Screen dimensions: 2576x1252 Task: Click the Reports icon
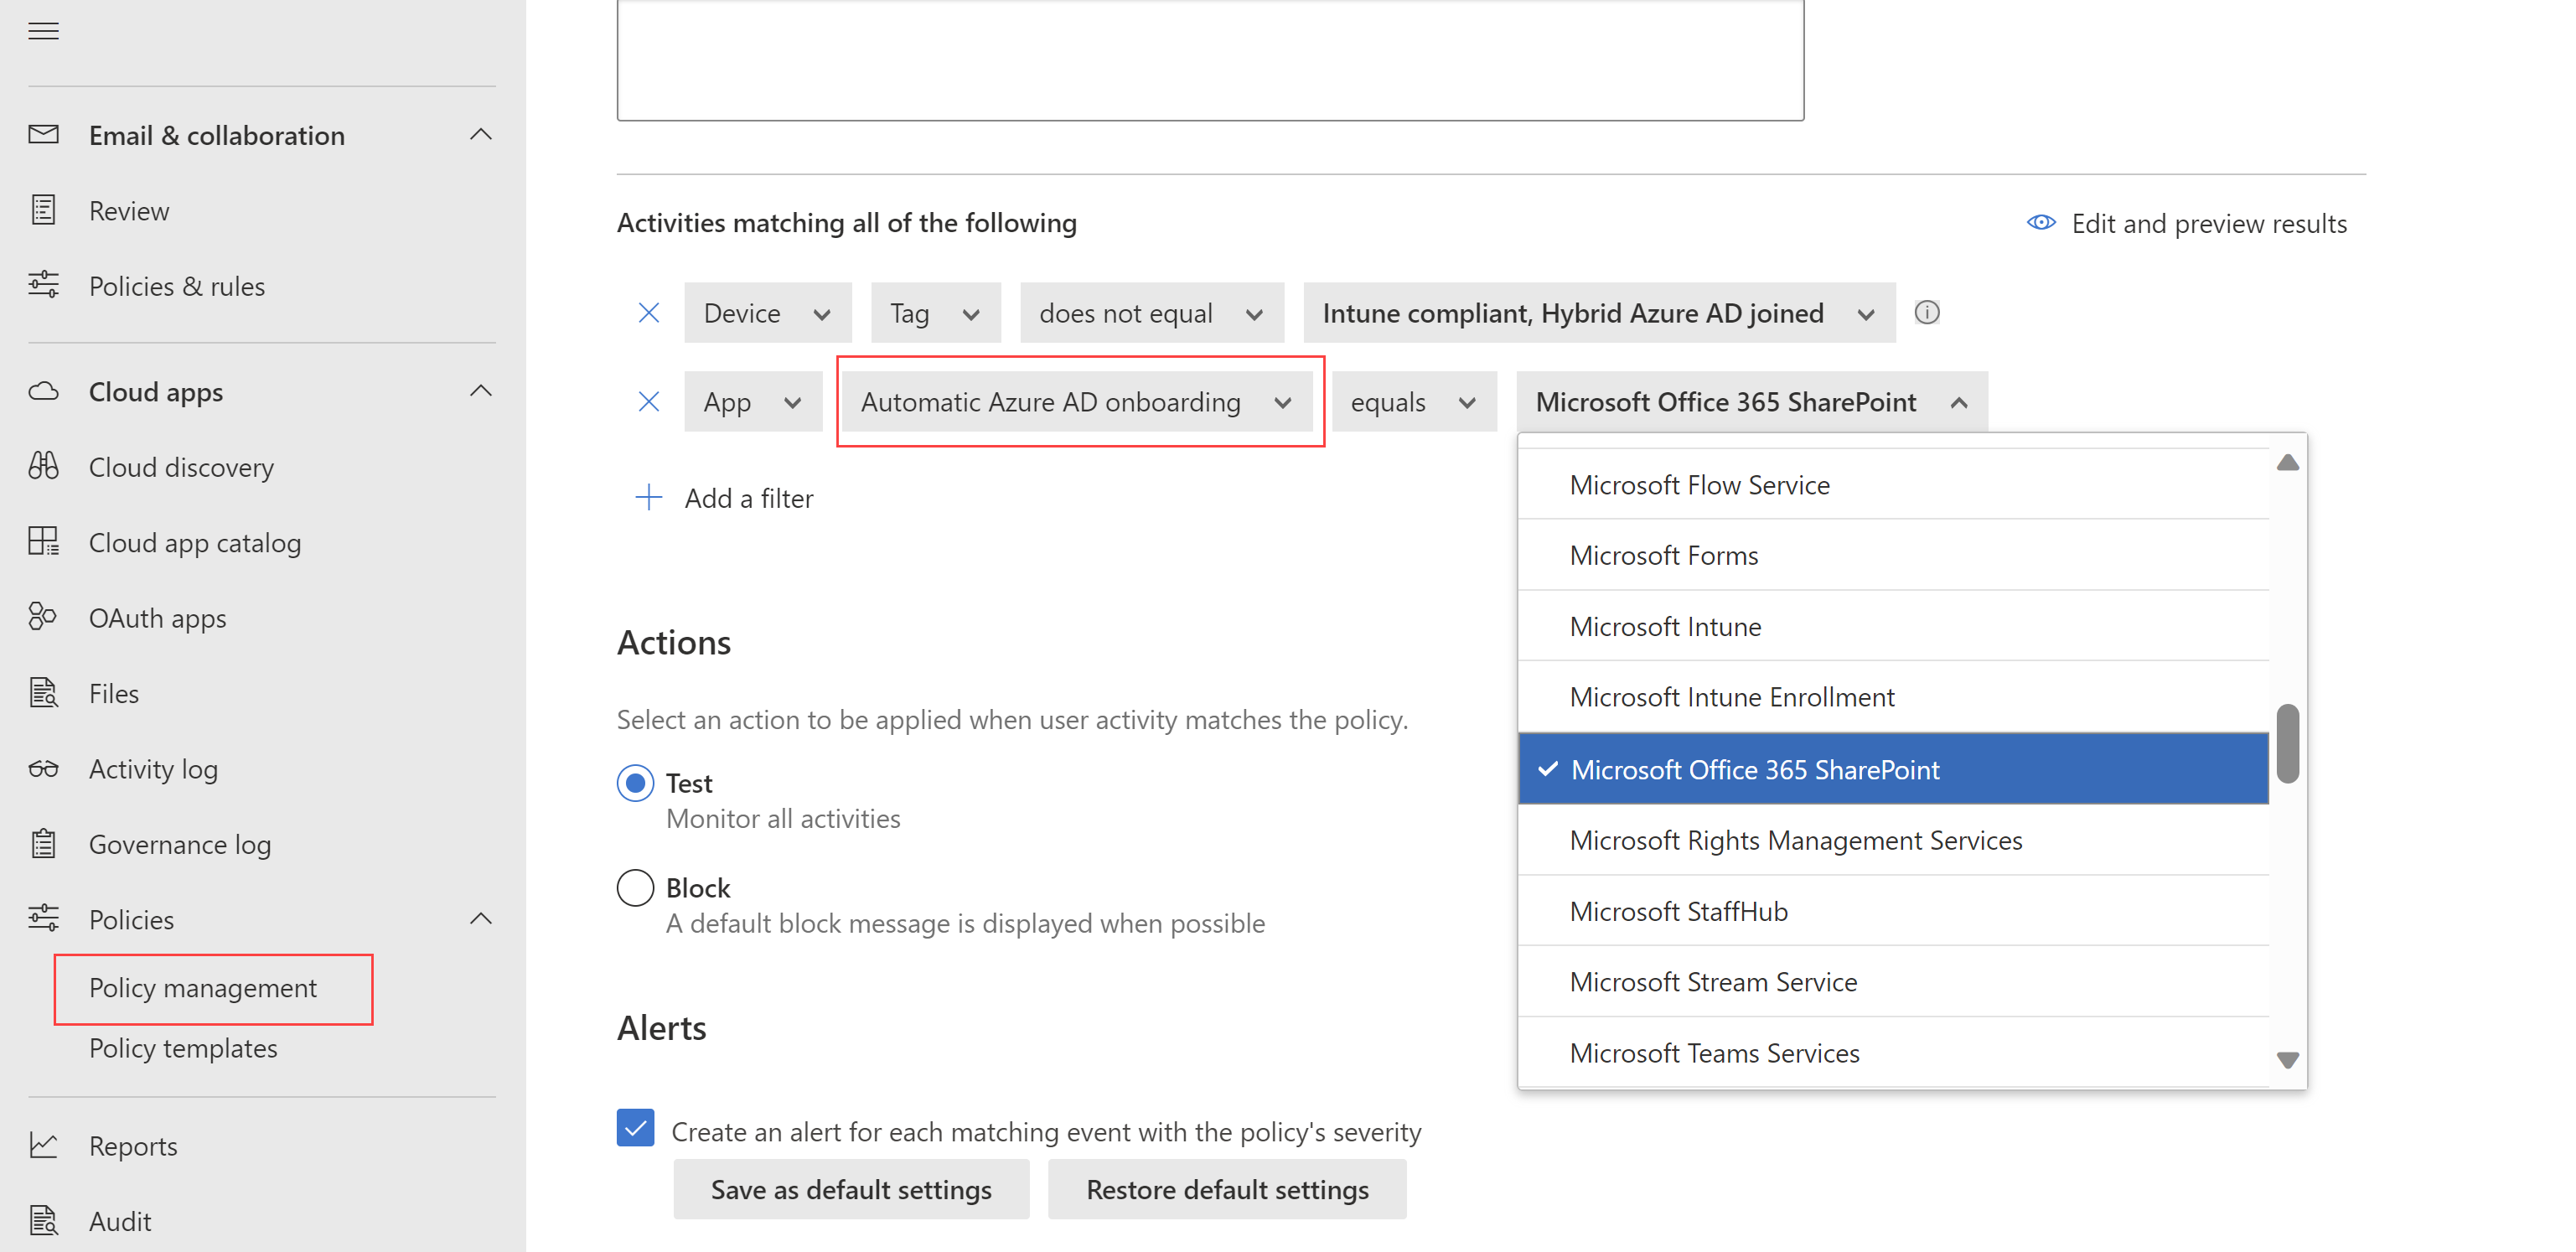pyautogui.click(x=44, y=1146)
